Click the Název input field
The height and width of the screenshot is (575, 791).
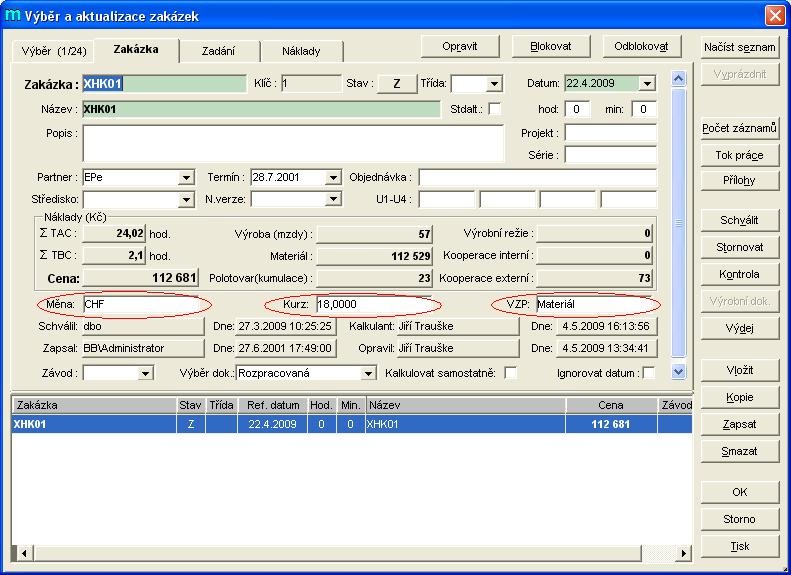261,109
